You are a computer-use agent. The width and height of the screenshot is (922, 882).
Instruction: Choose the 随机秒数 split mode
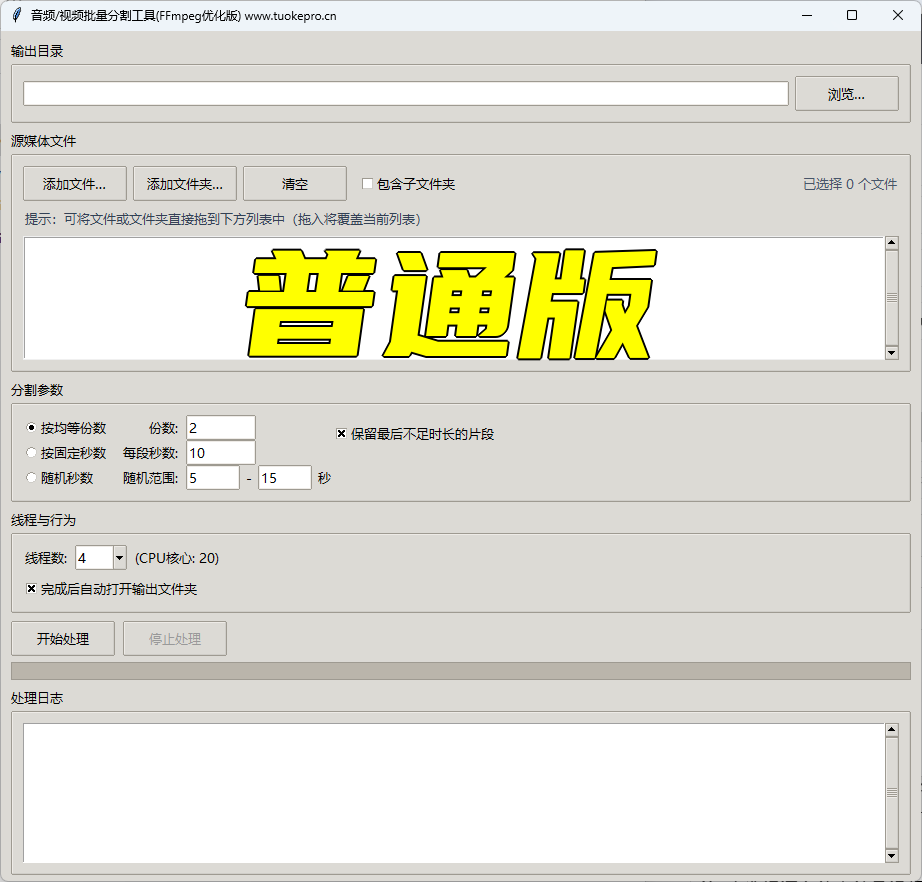click(32, 478)
